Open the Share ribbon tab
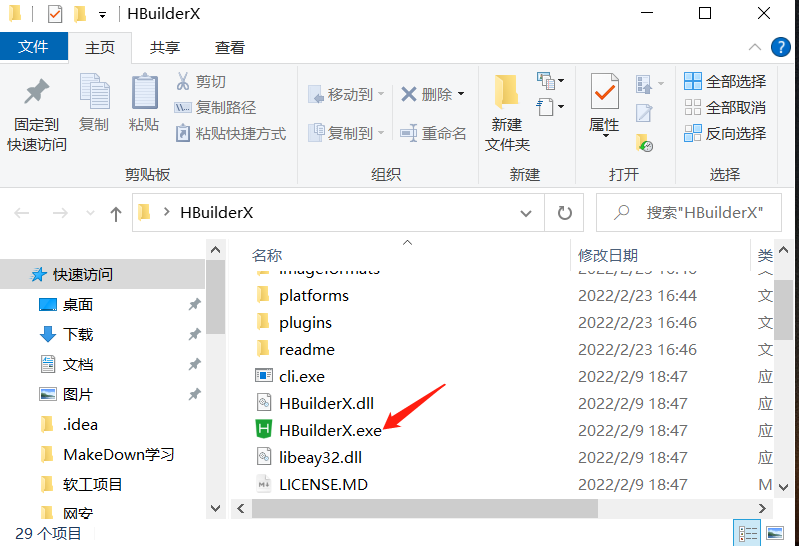The height and width of the screenshot is (546, 799). click(165, 47)
